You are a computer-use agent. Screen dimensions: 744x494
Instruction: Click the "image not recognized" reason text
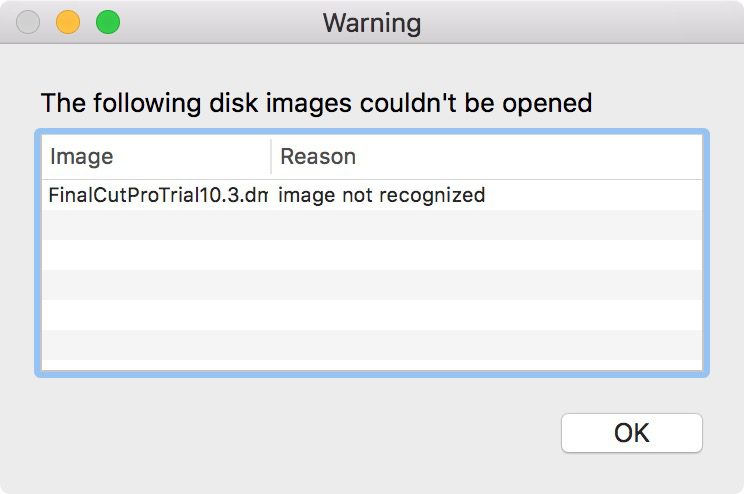[x=382, y=195]
